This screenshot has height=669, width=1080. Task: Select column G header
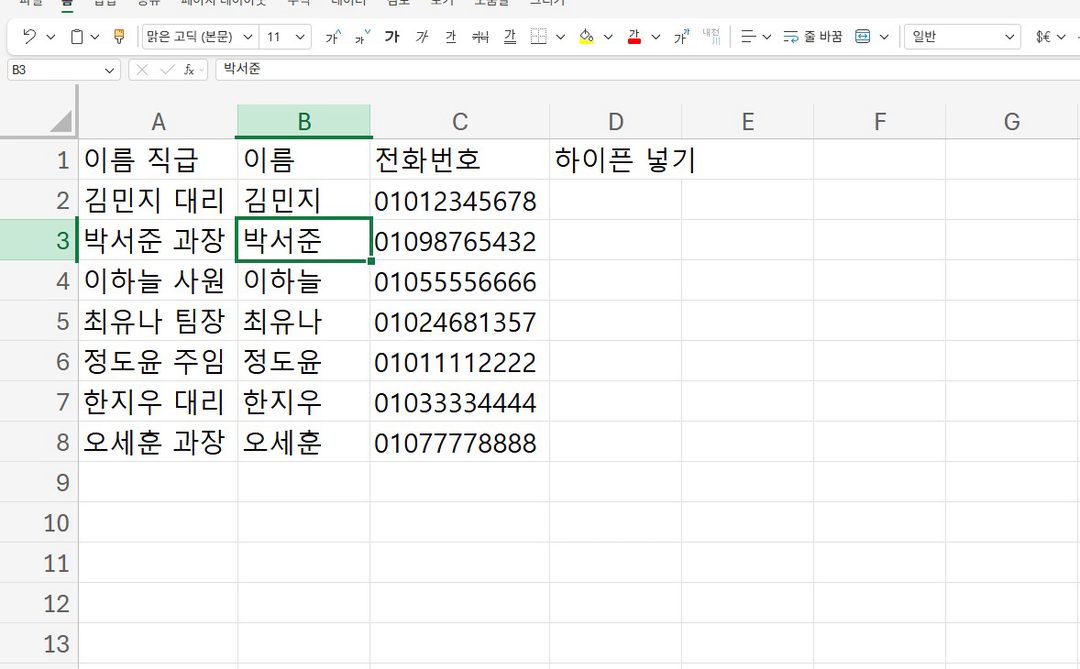coord(1011,121)
